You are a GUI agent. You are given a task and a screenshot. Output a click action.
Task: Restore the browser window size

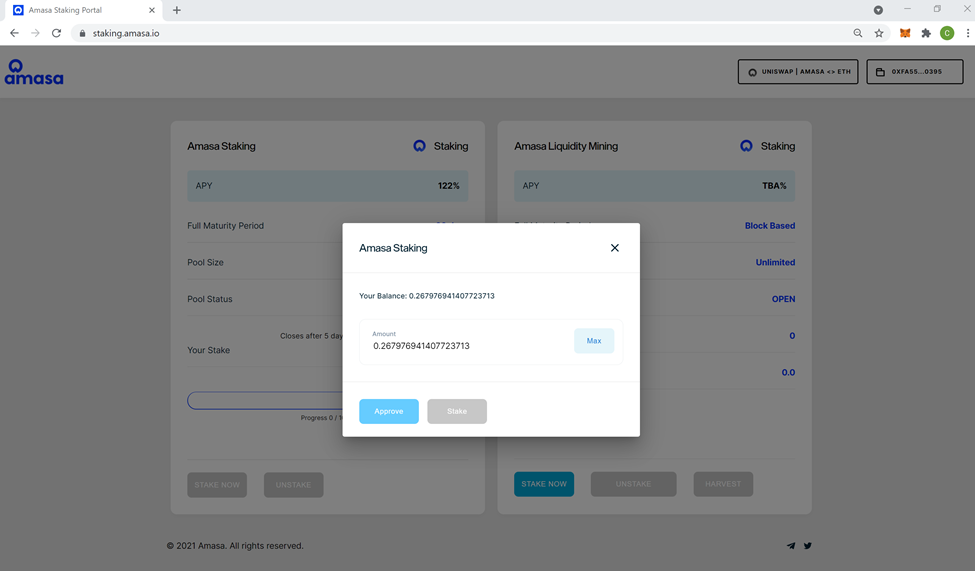pos(937,9)
